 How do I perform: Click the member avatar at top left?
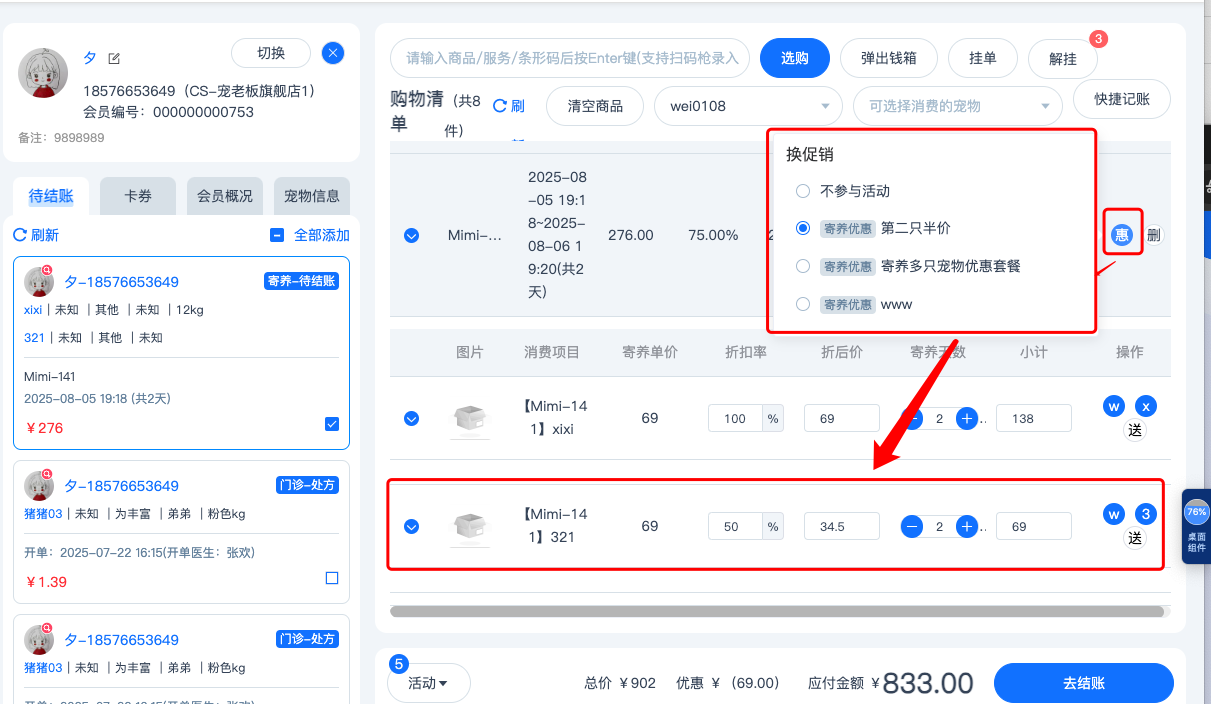point(43,73)
